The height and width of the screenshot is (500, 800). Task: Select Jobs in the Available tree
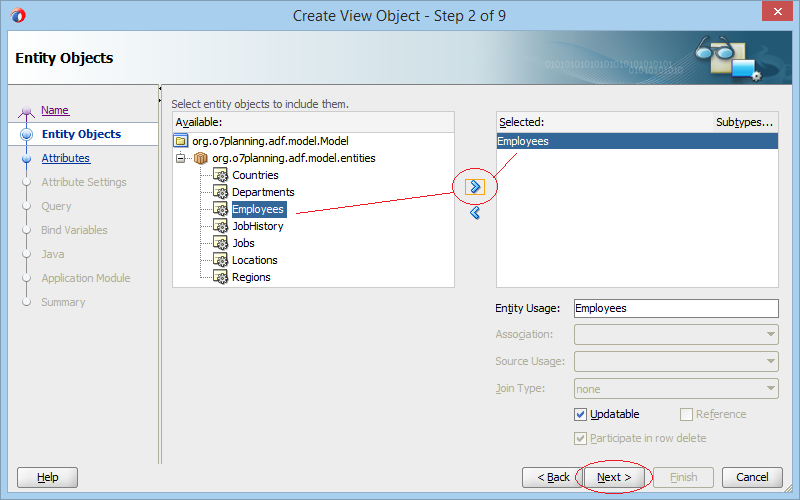243,243
